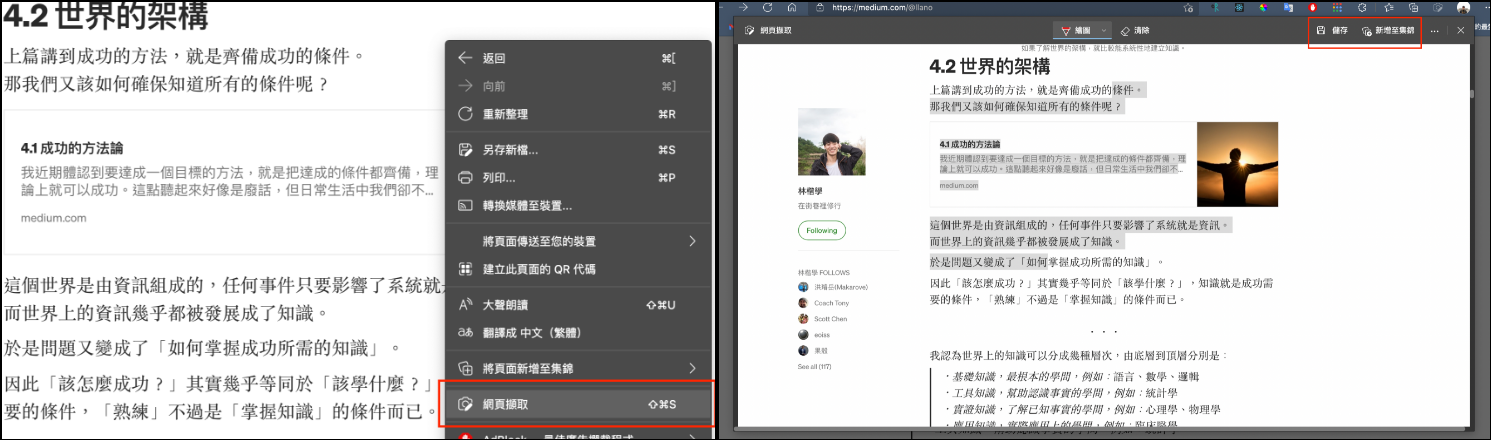
Task: Select the 清除 (Erase) tool
Action: point(1135,31)
